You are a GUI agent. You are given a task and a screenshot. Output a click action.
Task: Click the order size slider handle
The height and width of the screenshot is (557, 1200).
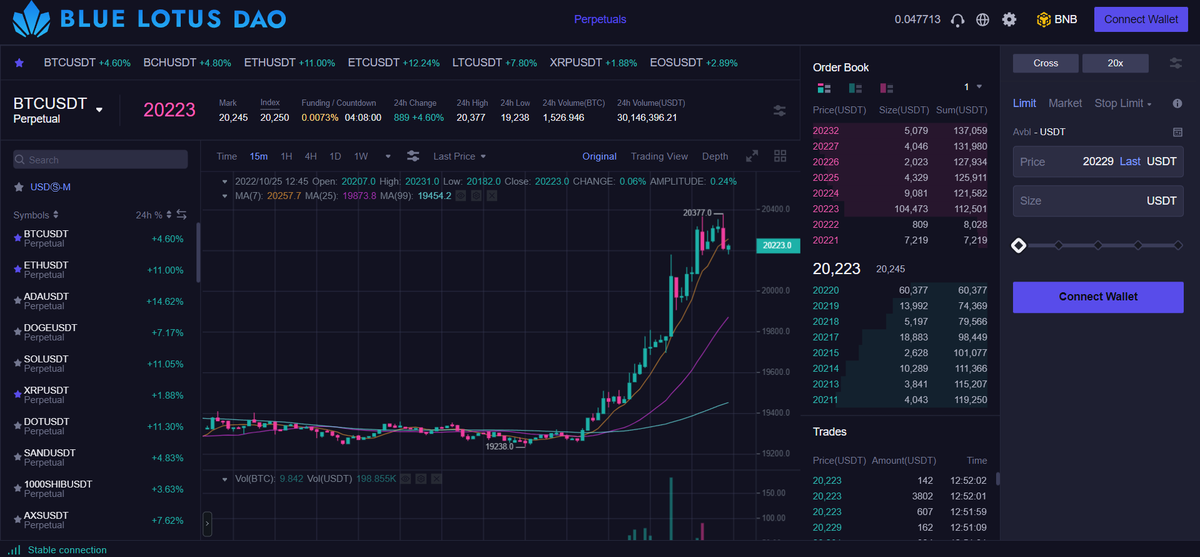[1019, 245]
